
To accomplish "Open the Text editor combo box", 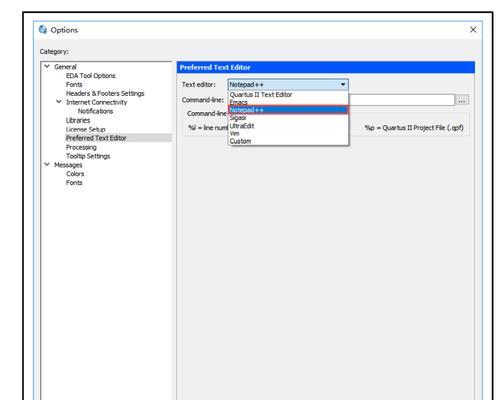I will [288, 85].
